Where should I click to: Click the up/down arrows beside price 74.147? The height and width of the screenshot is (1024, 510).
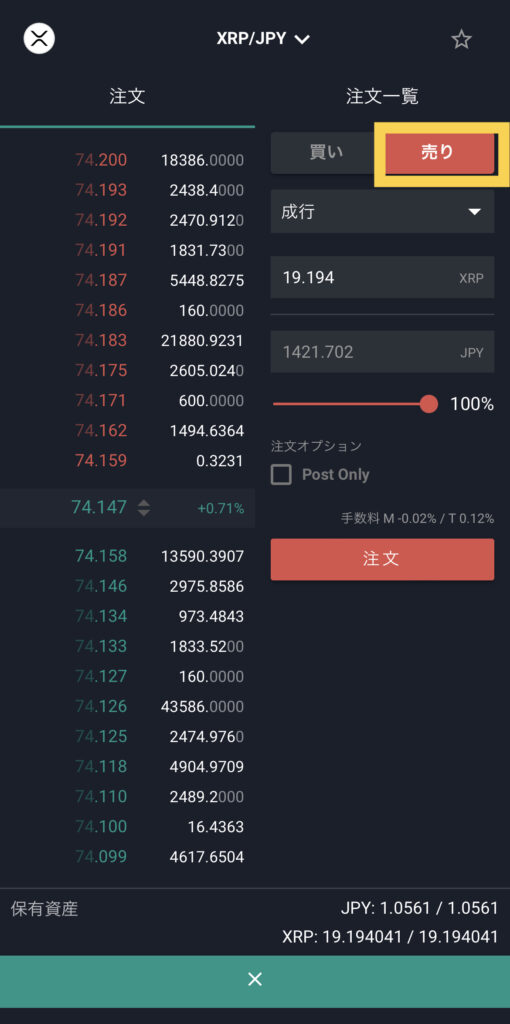point(144,507)
